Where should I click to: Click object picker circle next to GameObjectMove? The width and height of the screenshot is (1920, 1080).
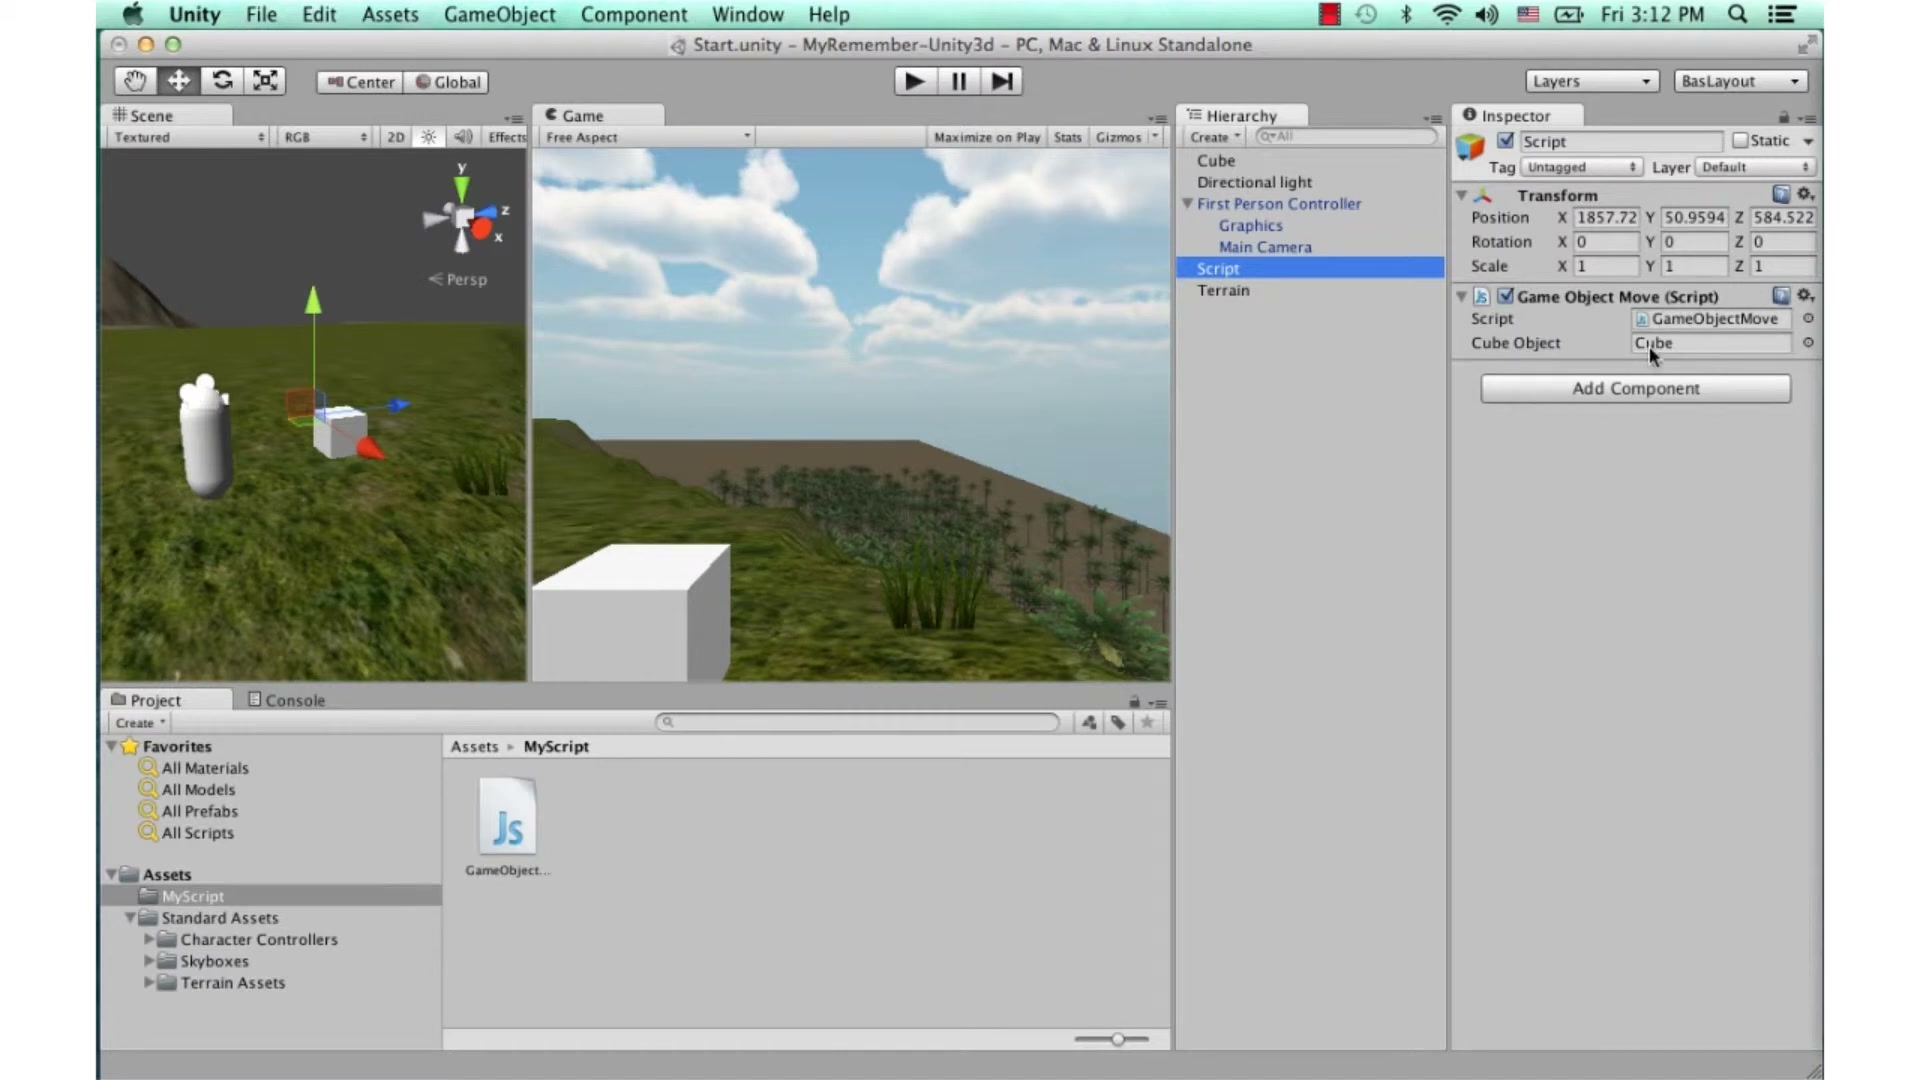tap(1808, 318)
